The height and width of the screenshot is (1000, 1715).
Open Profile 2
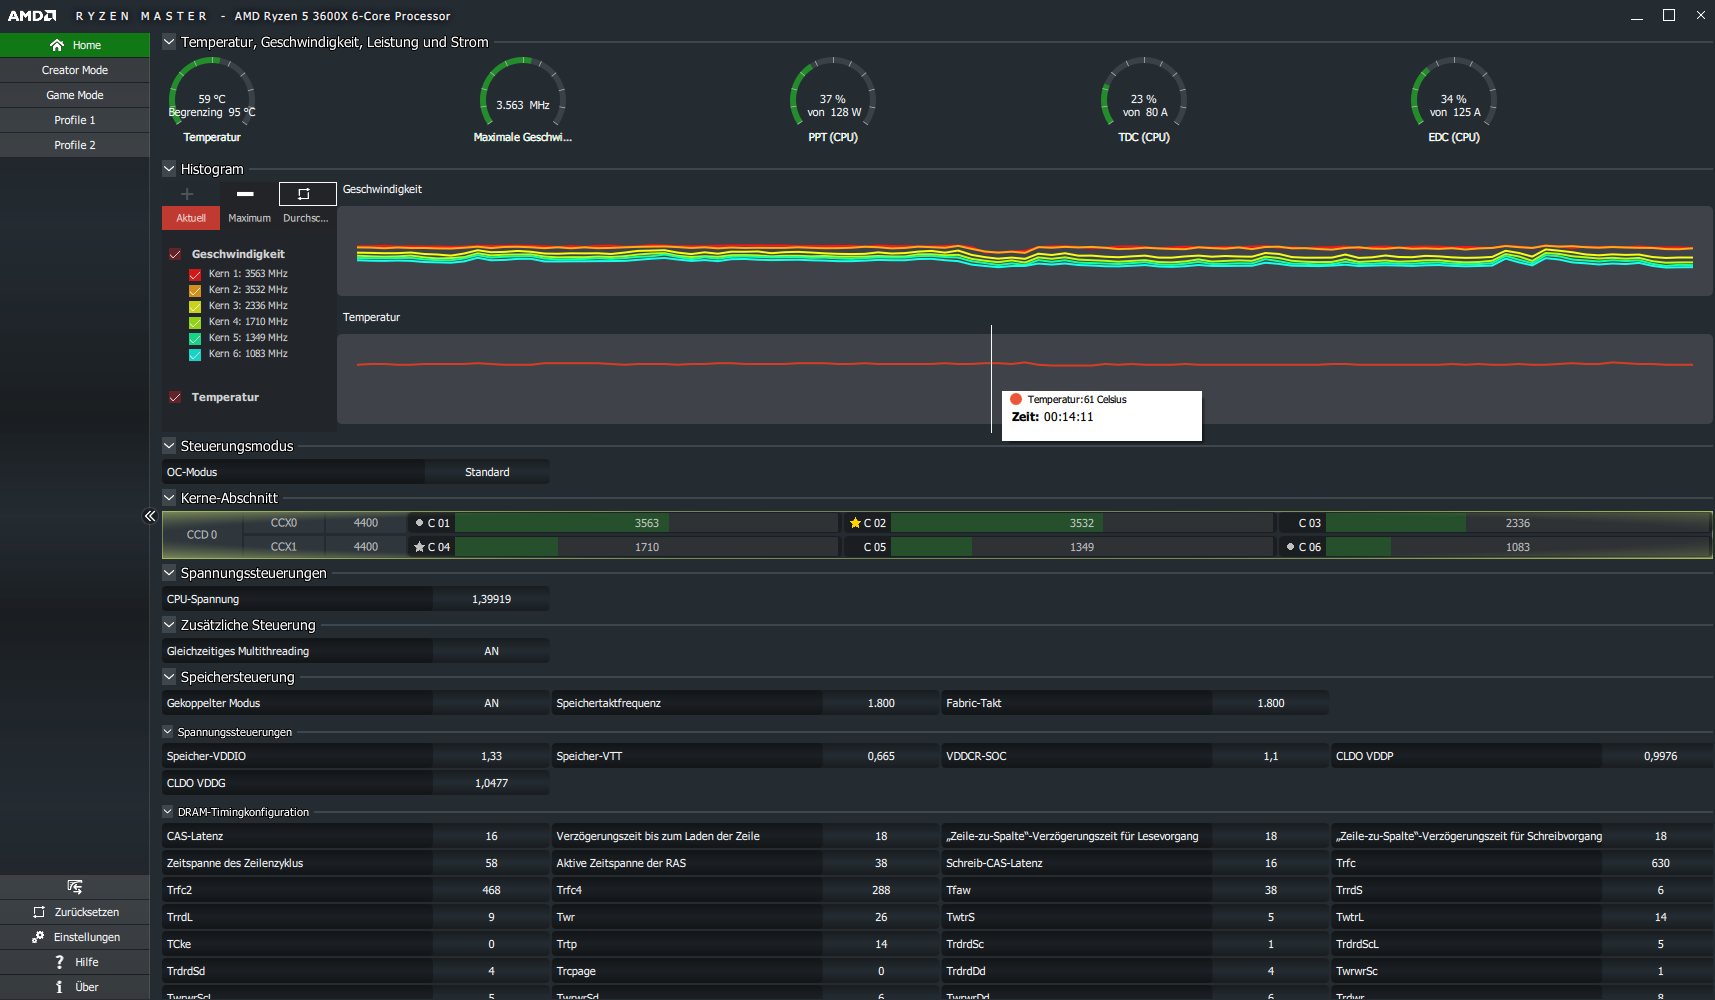point(75,145)
